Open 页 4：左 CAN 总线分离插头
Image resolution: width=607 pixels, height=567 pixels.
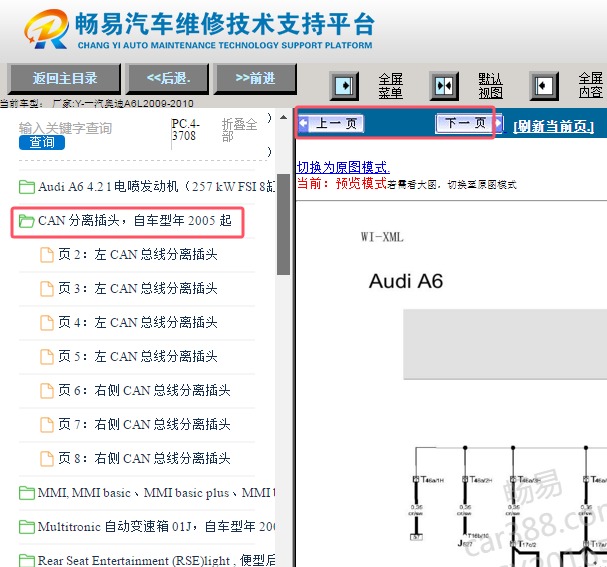138,323
